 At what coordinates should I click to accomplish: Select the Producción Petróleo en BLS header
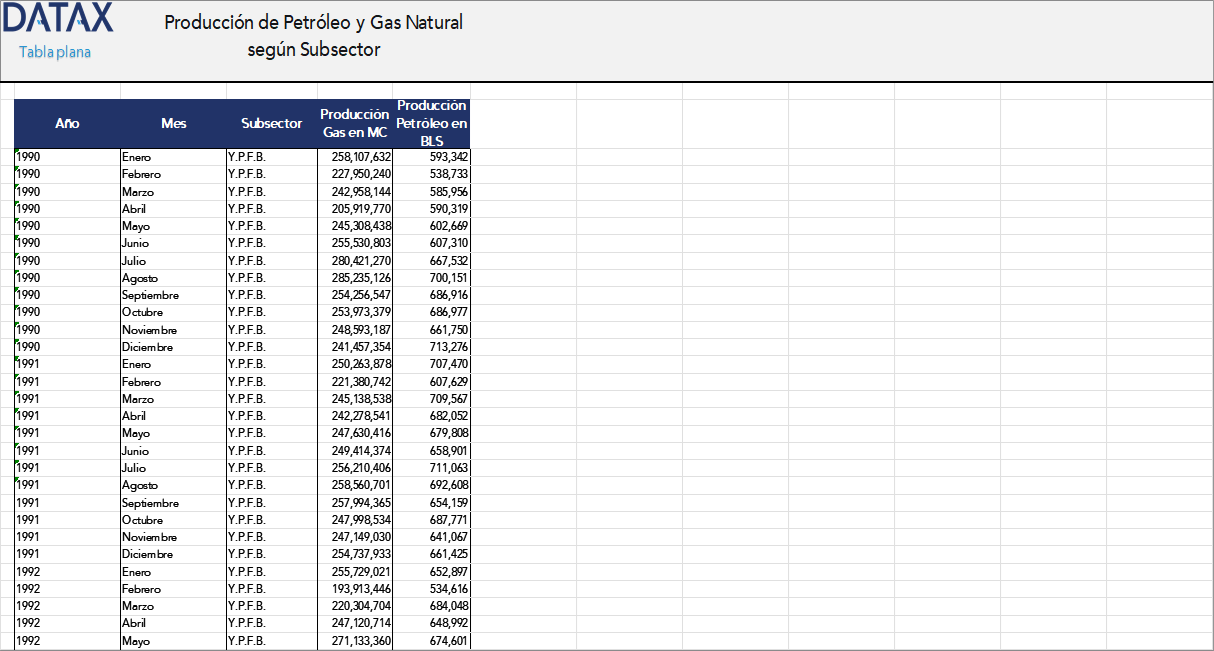[x=432, y=121]
